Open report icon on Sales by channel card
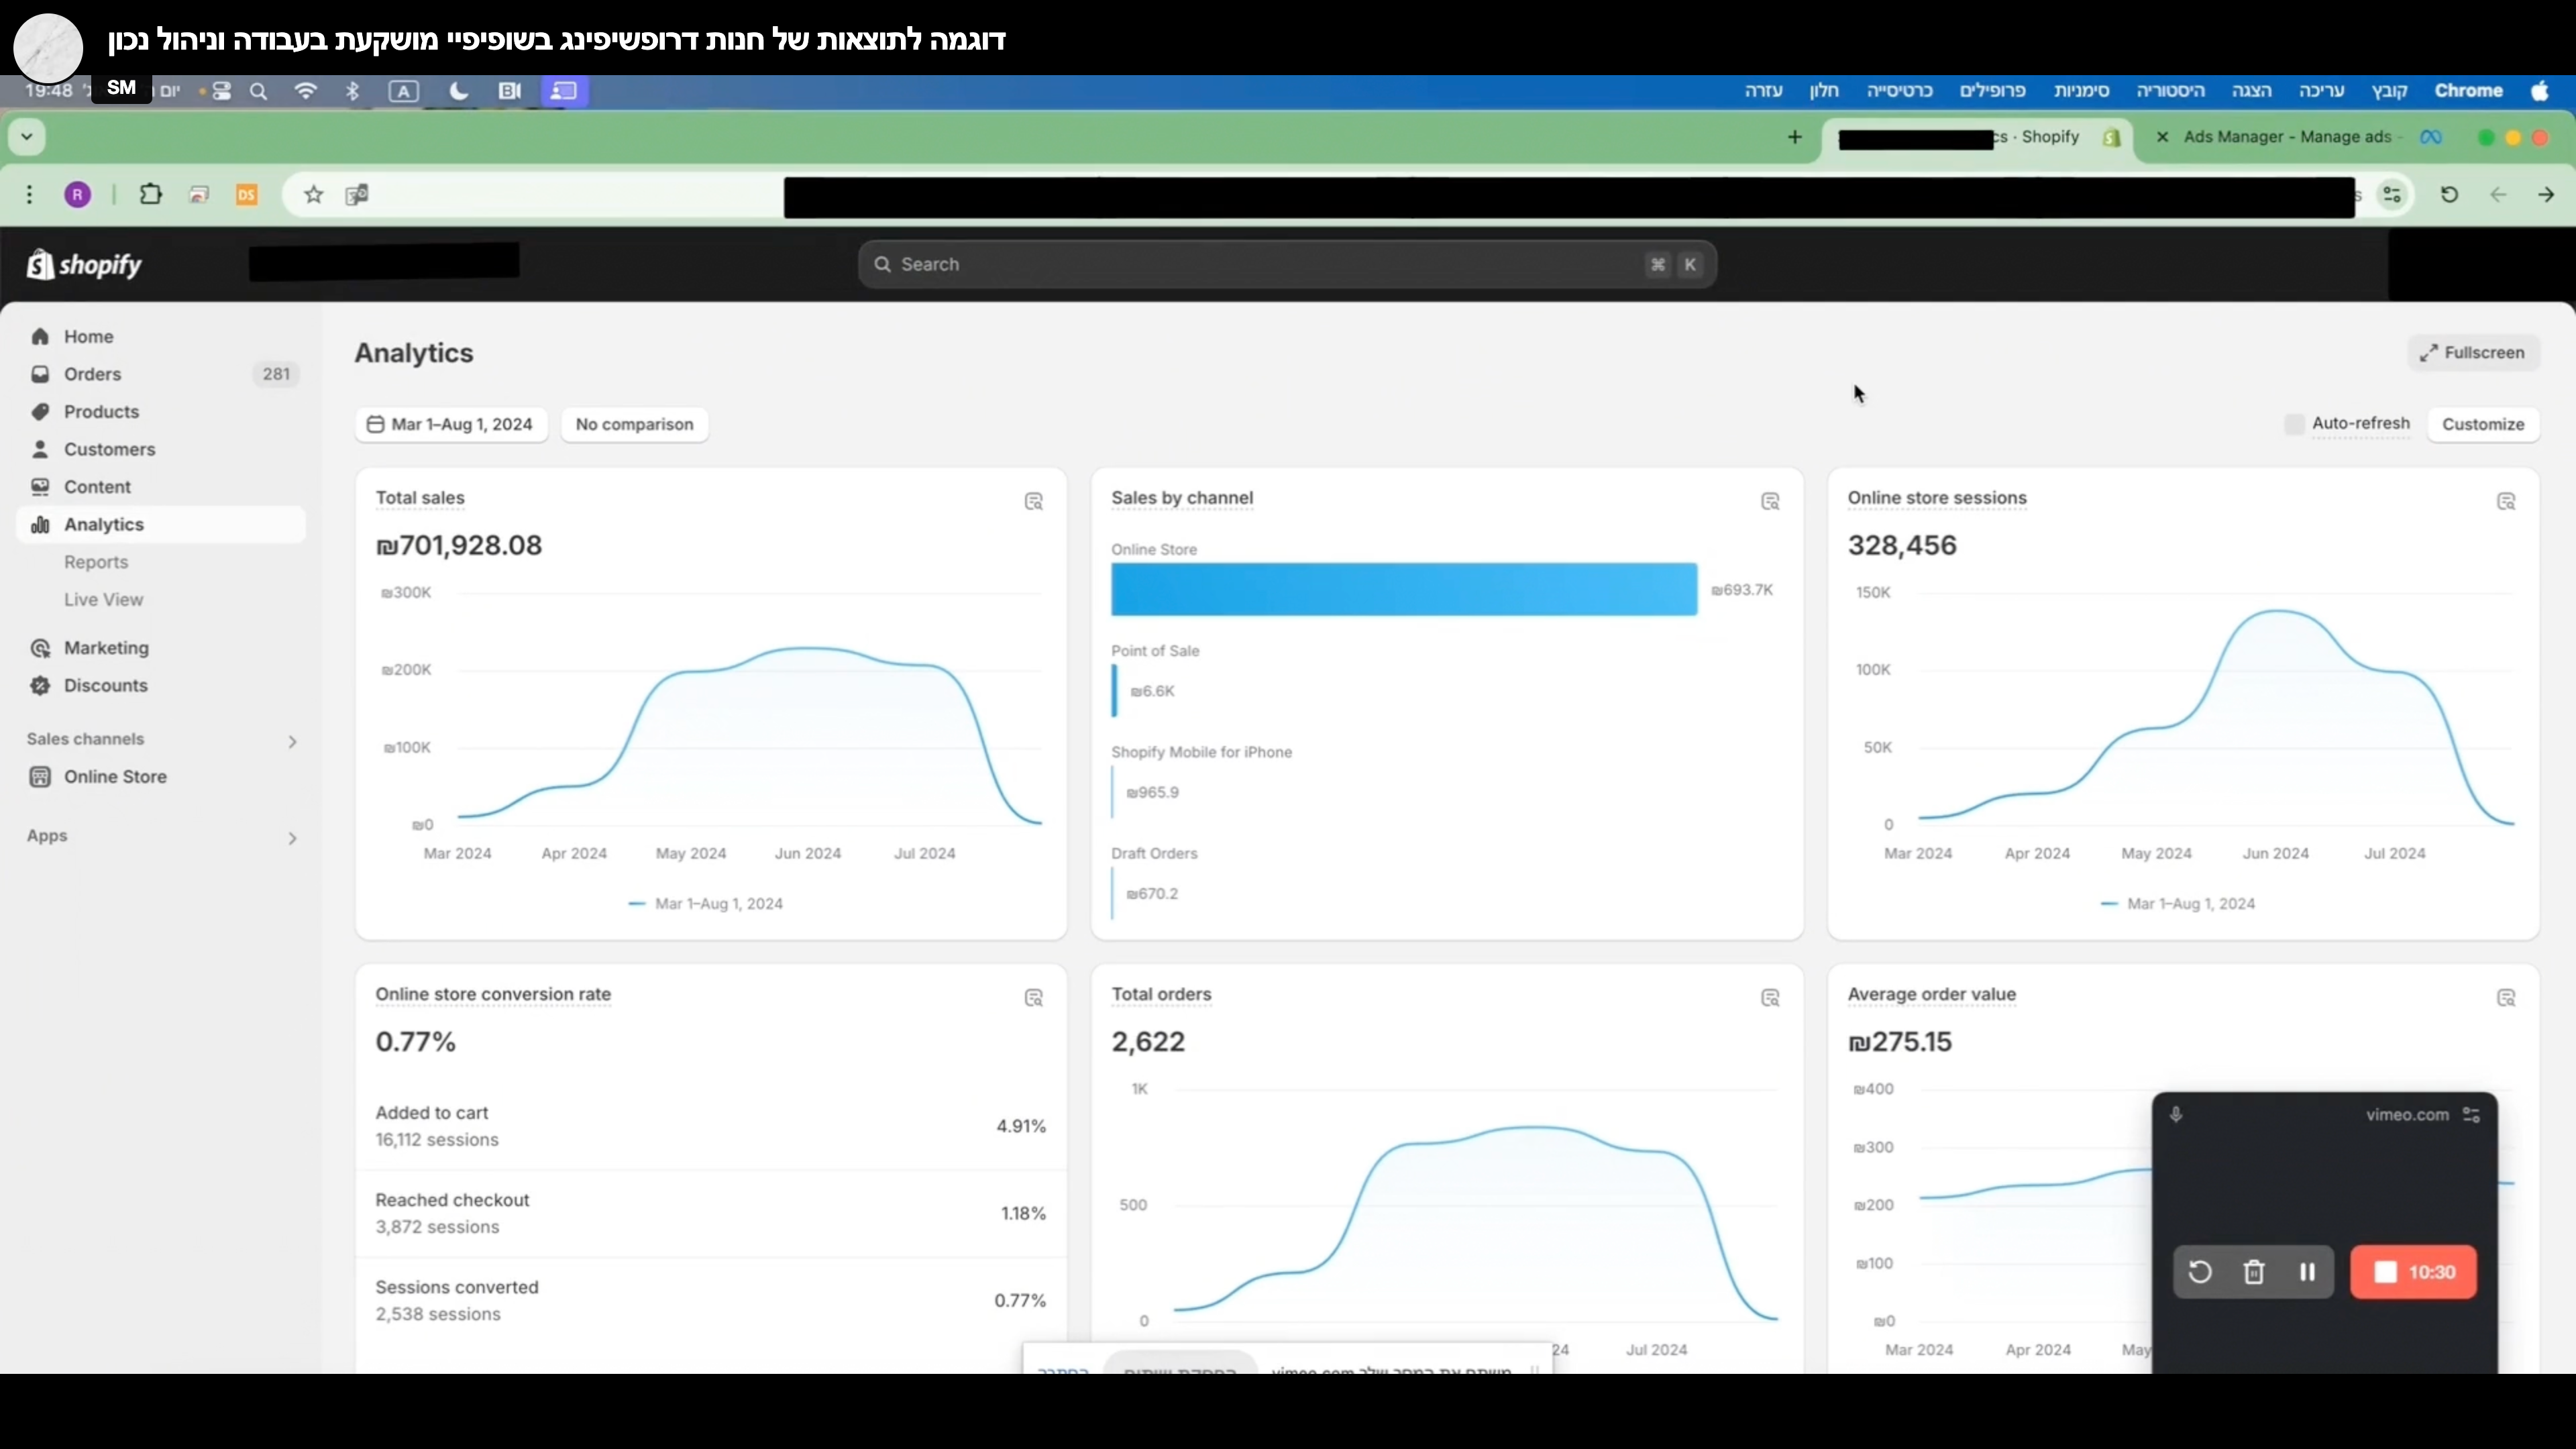2576x1449 pixels. 1770,502
